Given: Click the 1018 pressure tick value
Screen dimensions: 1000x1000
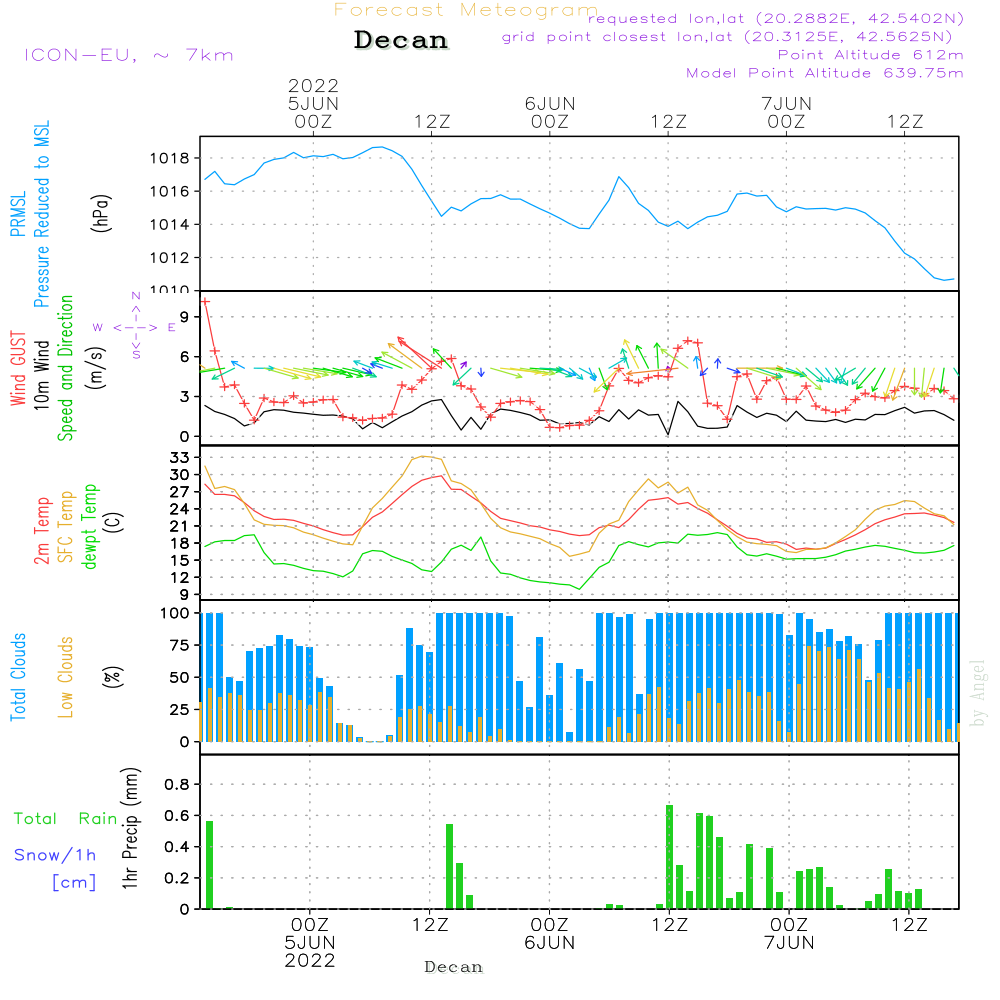Looking at the screenshot, I should (x=170, y=158).
